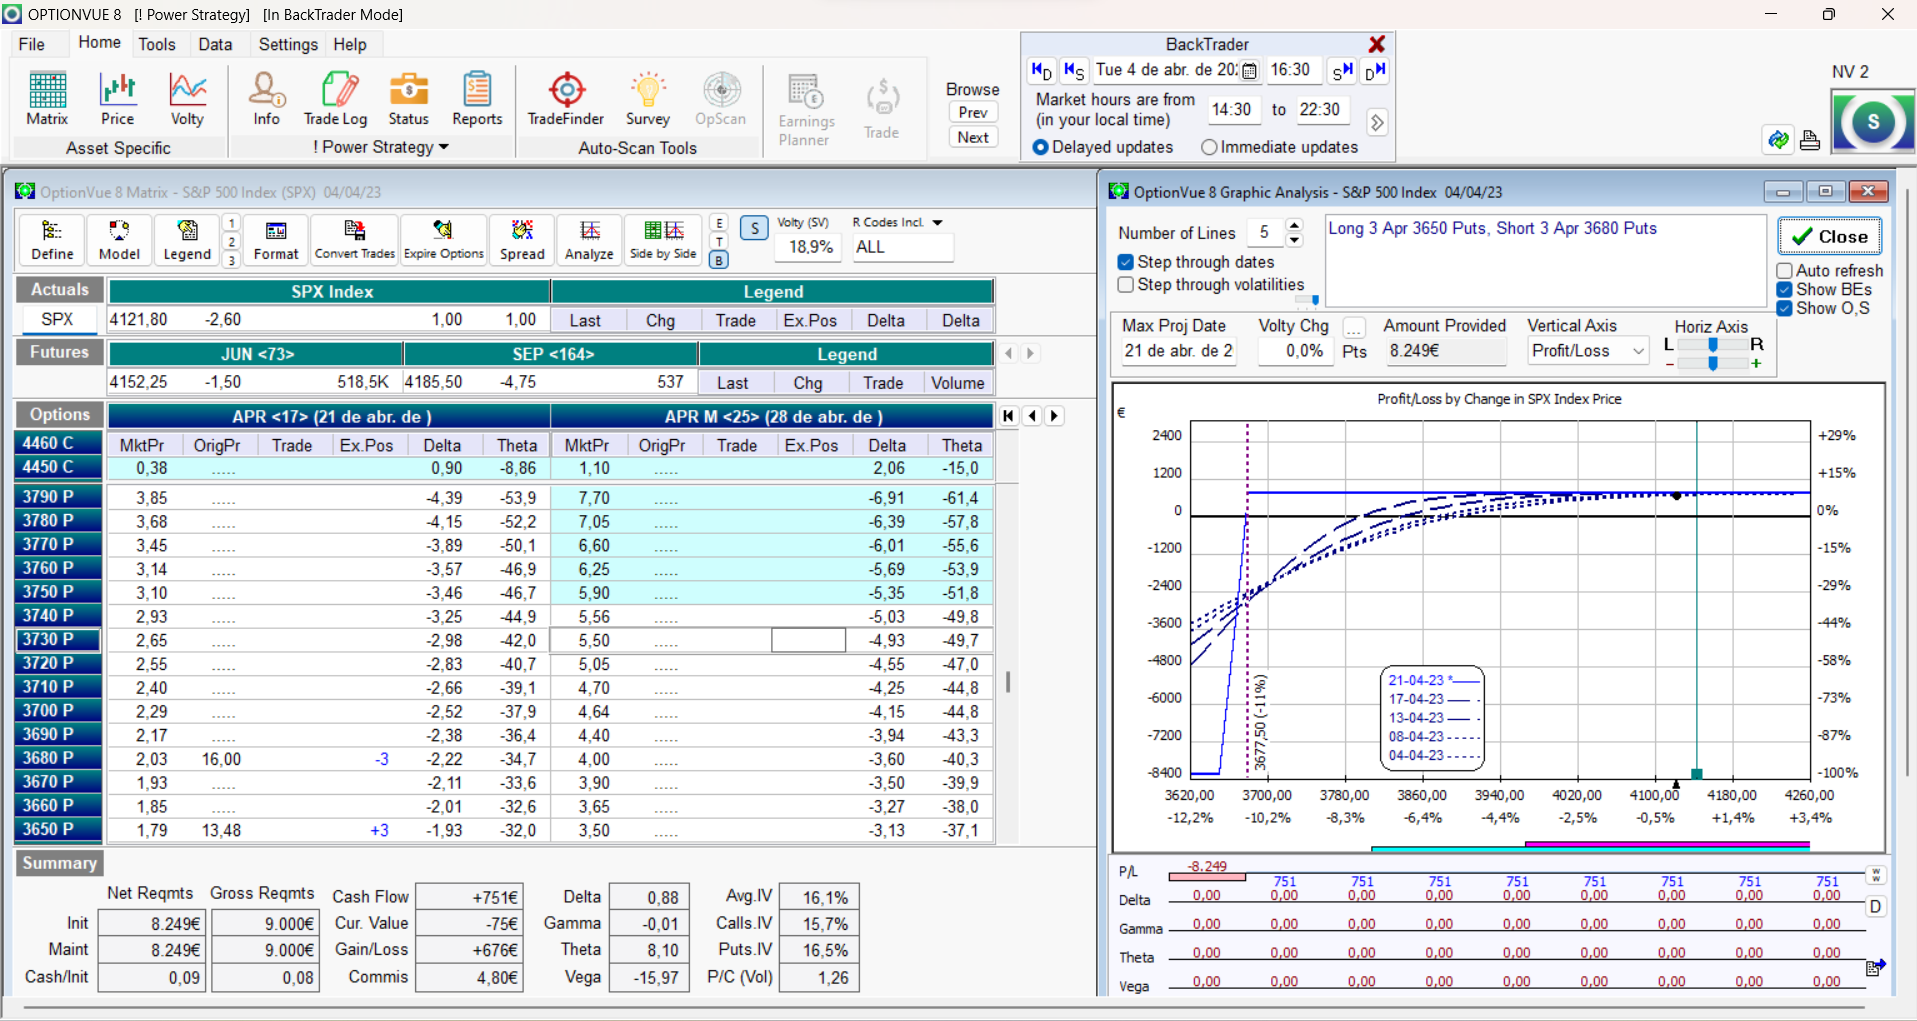This screenshot has height=1021, width=1917.
Task: Click the printer icon near NV 2
Action: tap(1810, 140)
